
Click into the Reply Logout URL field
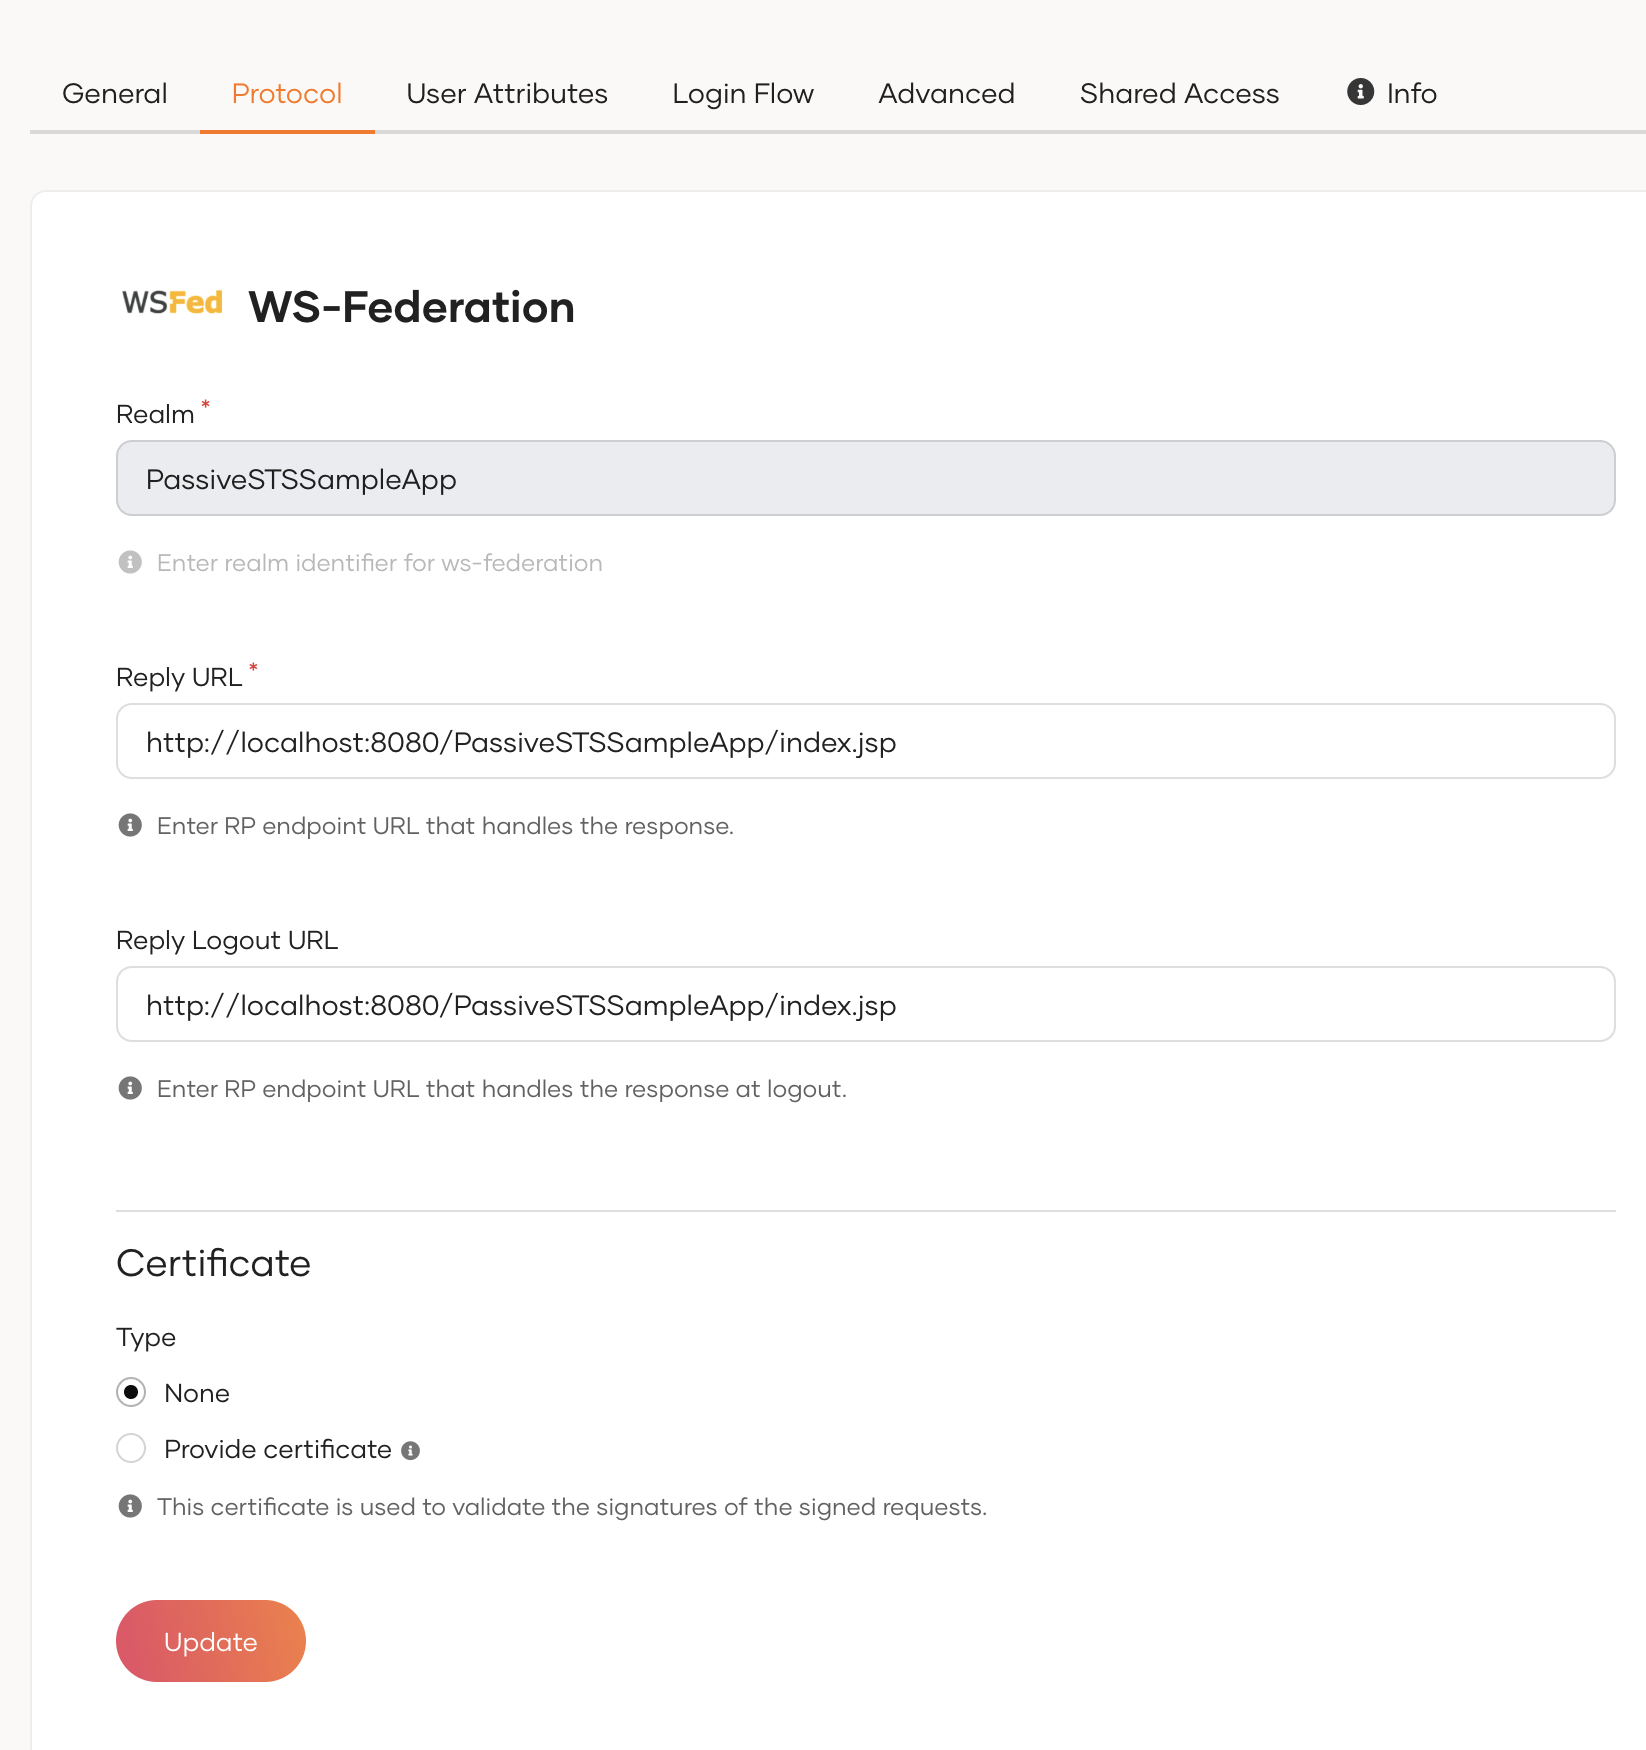tap(865, 1005)
